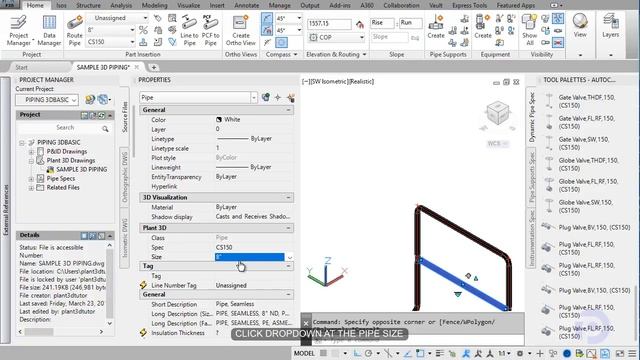Click the Rise slope input field
The height and width of the screenshot is (360, 640).
point(382,23)
